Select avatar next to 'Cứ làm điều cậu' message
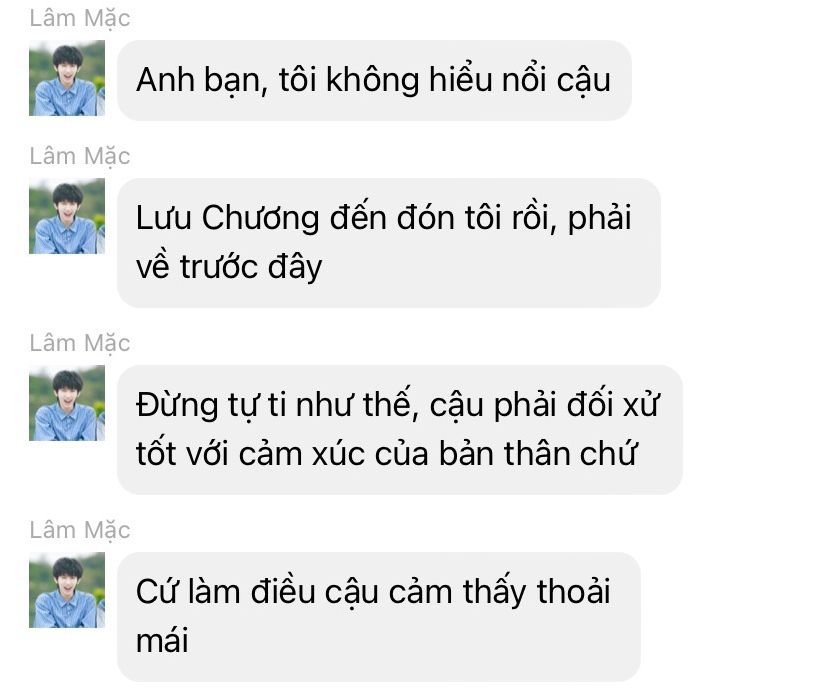The width and height of the screenshot is (828, 693). pyautogui.click(x=67, y=590)
